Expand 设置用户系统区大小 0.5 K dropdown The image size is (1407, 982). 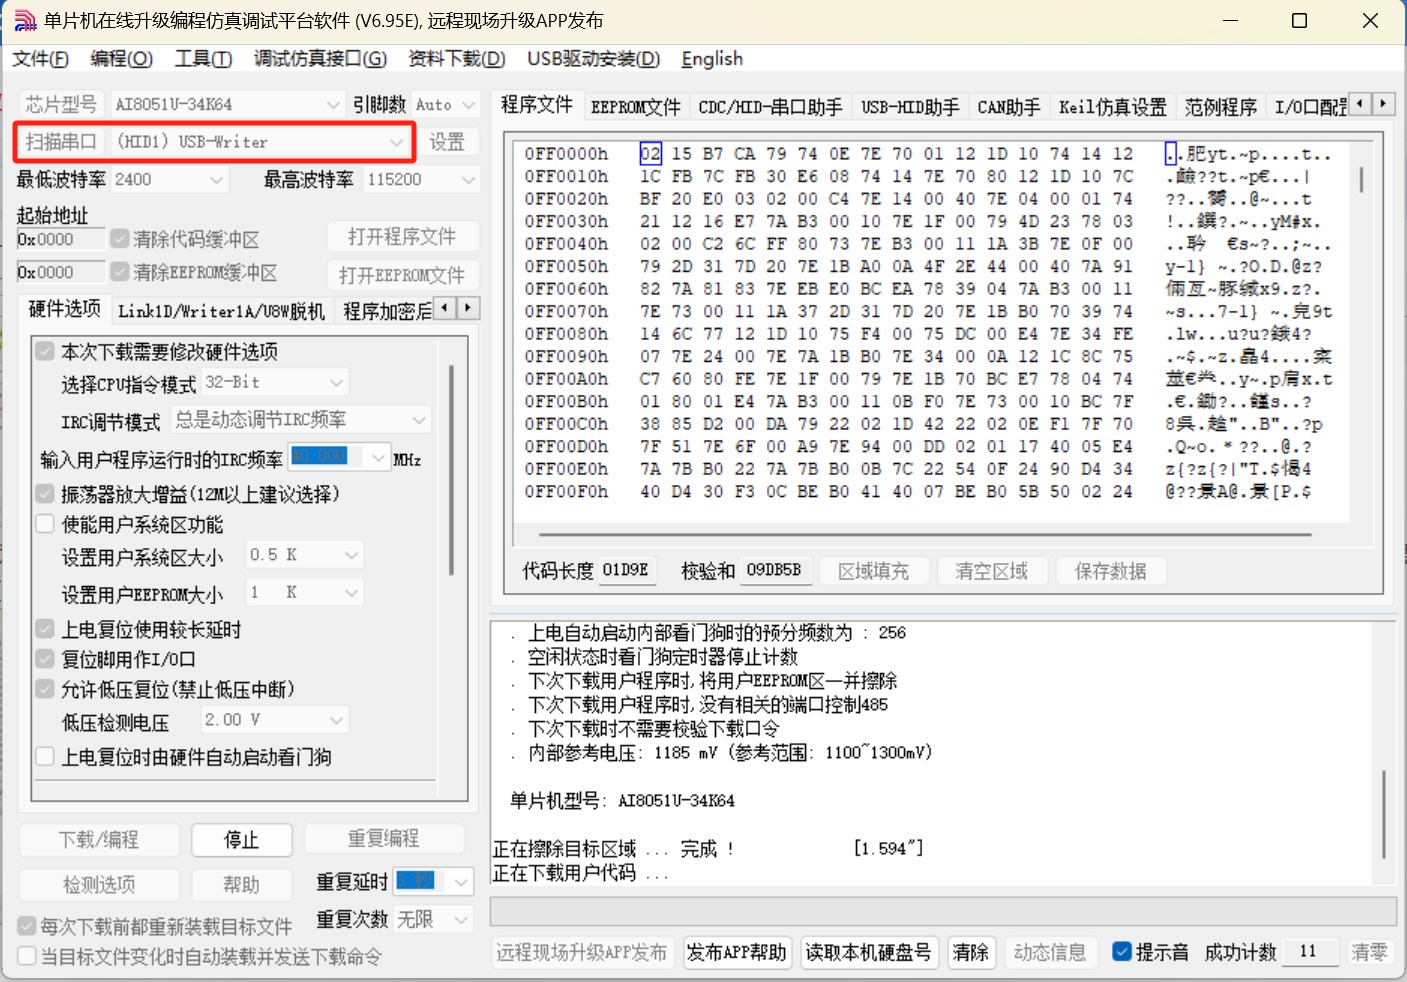coord(351,555)
